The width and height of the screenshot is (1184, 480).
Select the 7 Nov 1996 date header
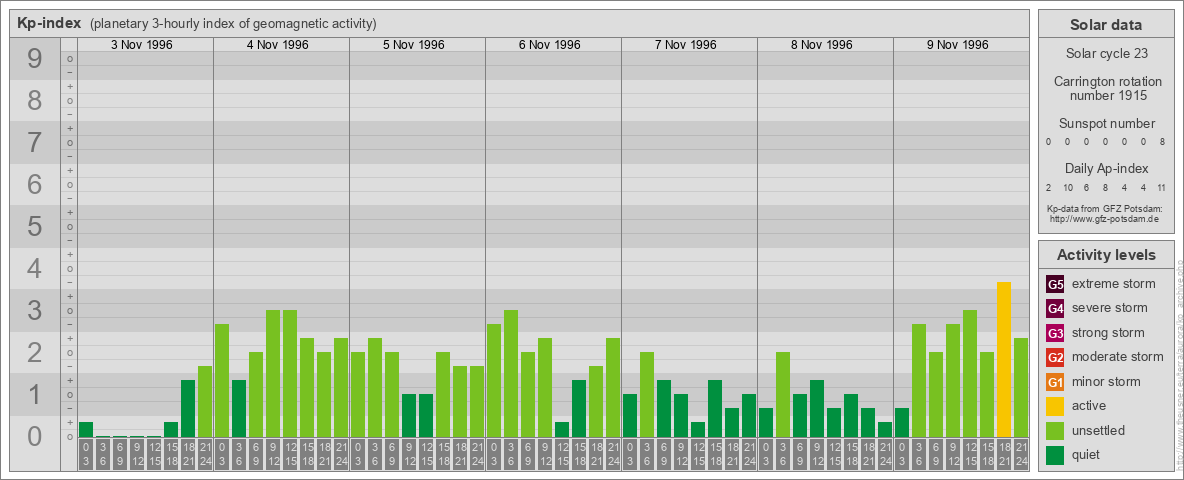tap(686, 45)
